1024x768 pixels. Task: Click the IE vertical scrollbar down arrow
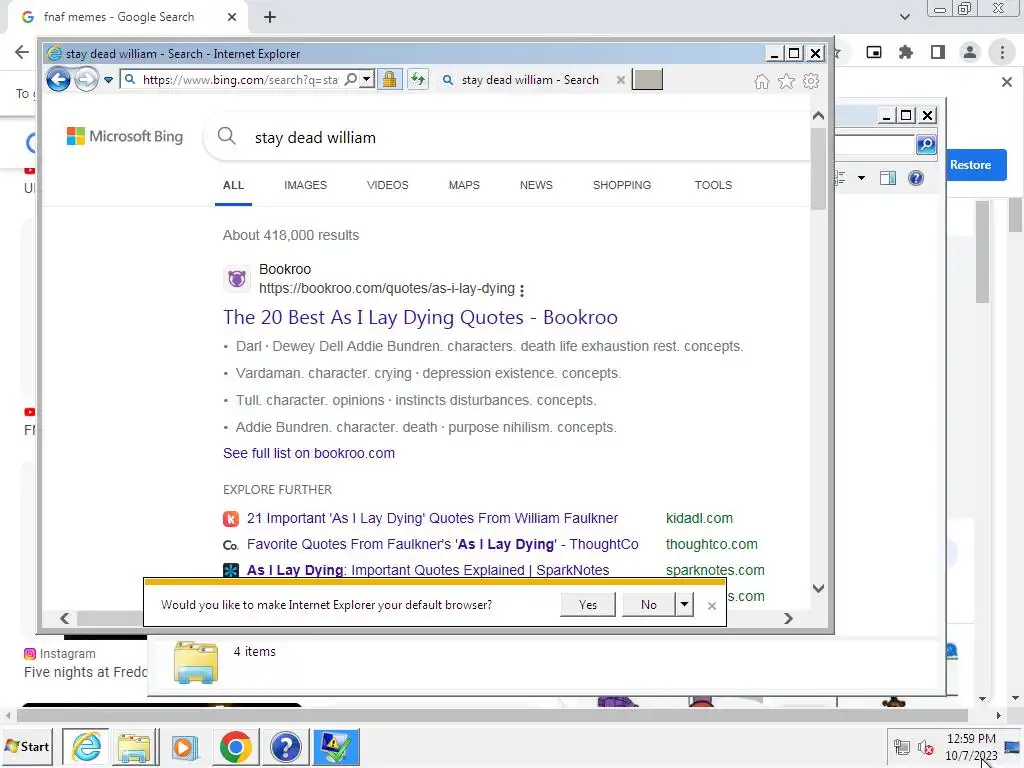click(x=818, y=588)
